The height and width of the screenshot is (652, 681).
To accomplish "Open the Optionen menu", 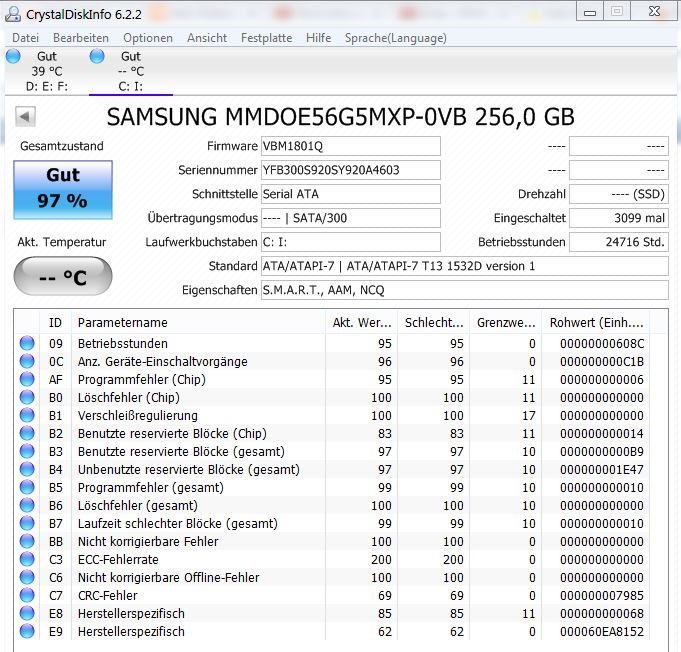I will coord(148,38).
